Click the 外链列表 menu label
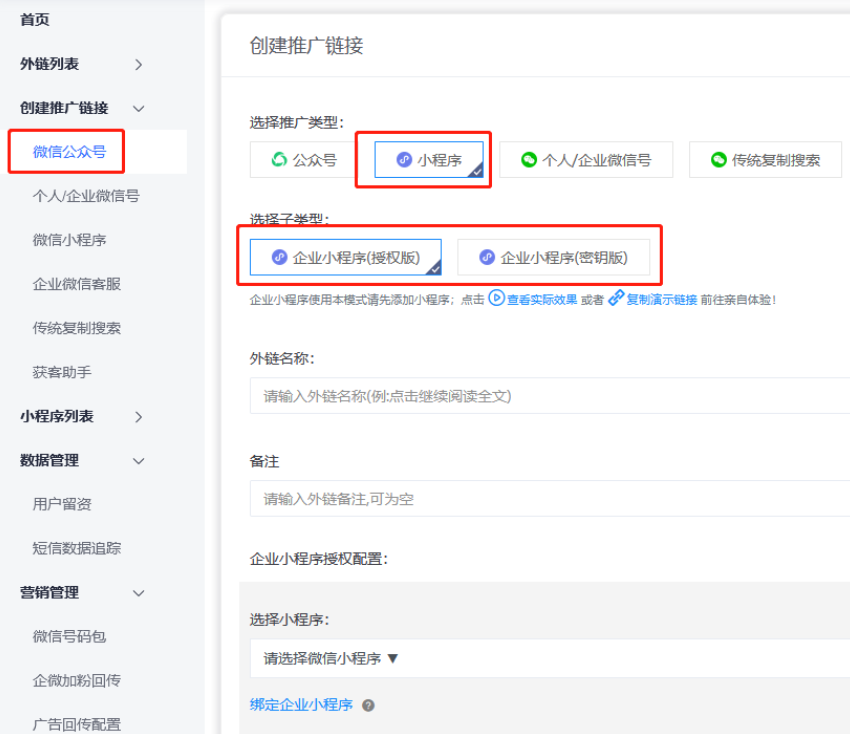The image size is (850, 734). (49, 64)
